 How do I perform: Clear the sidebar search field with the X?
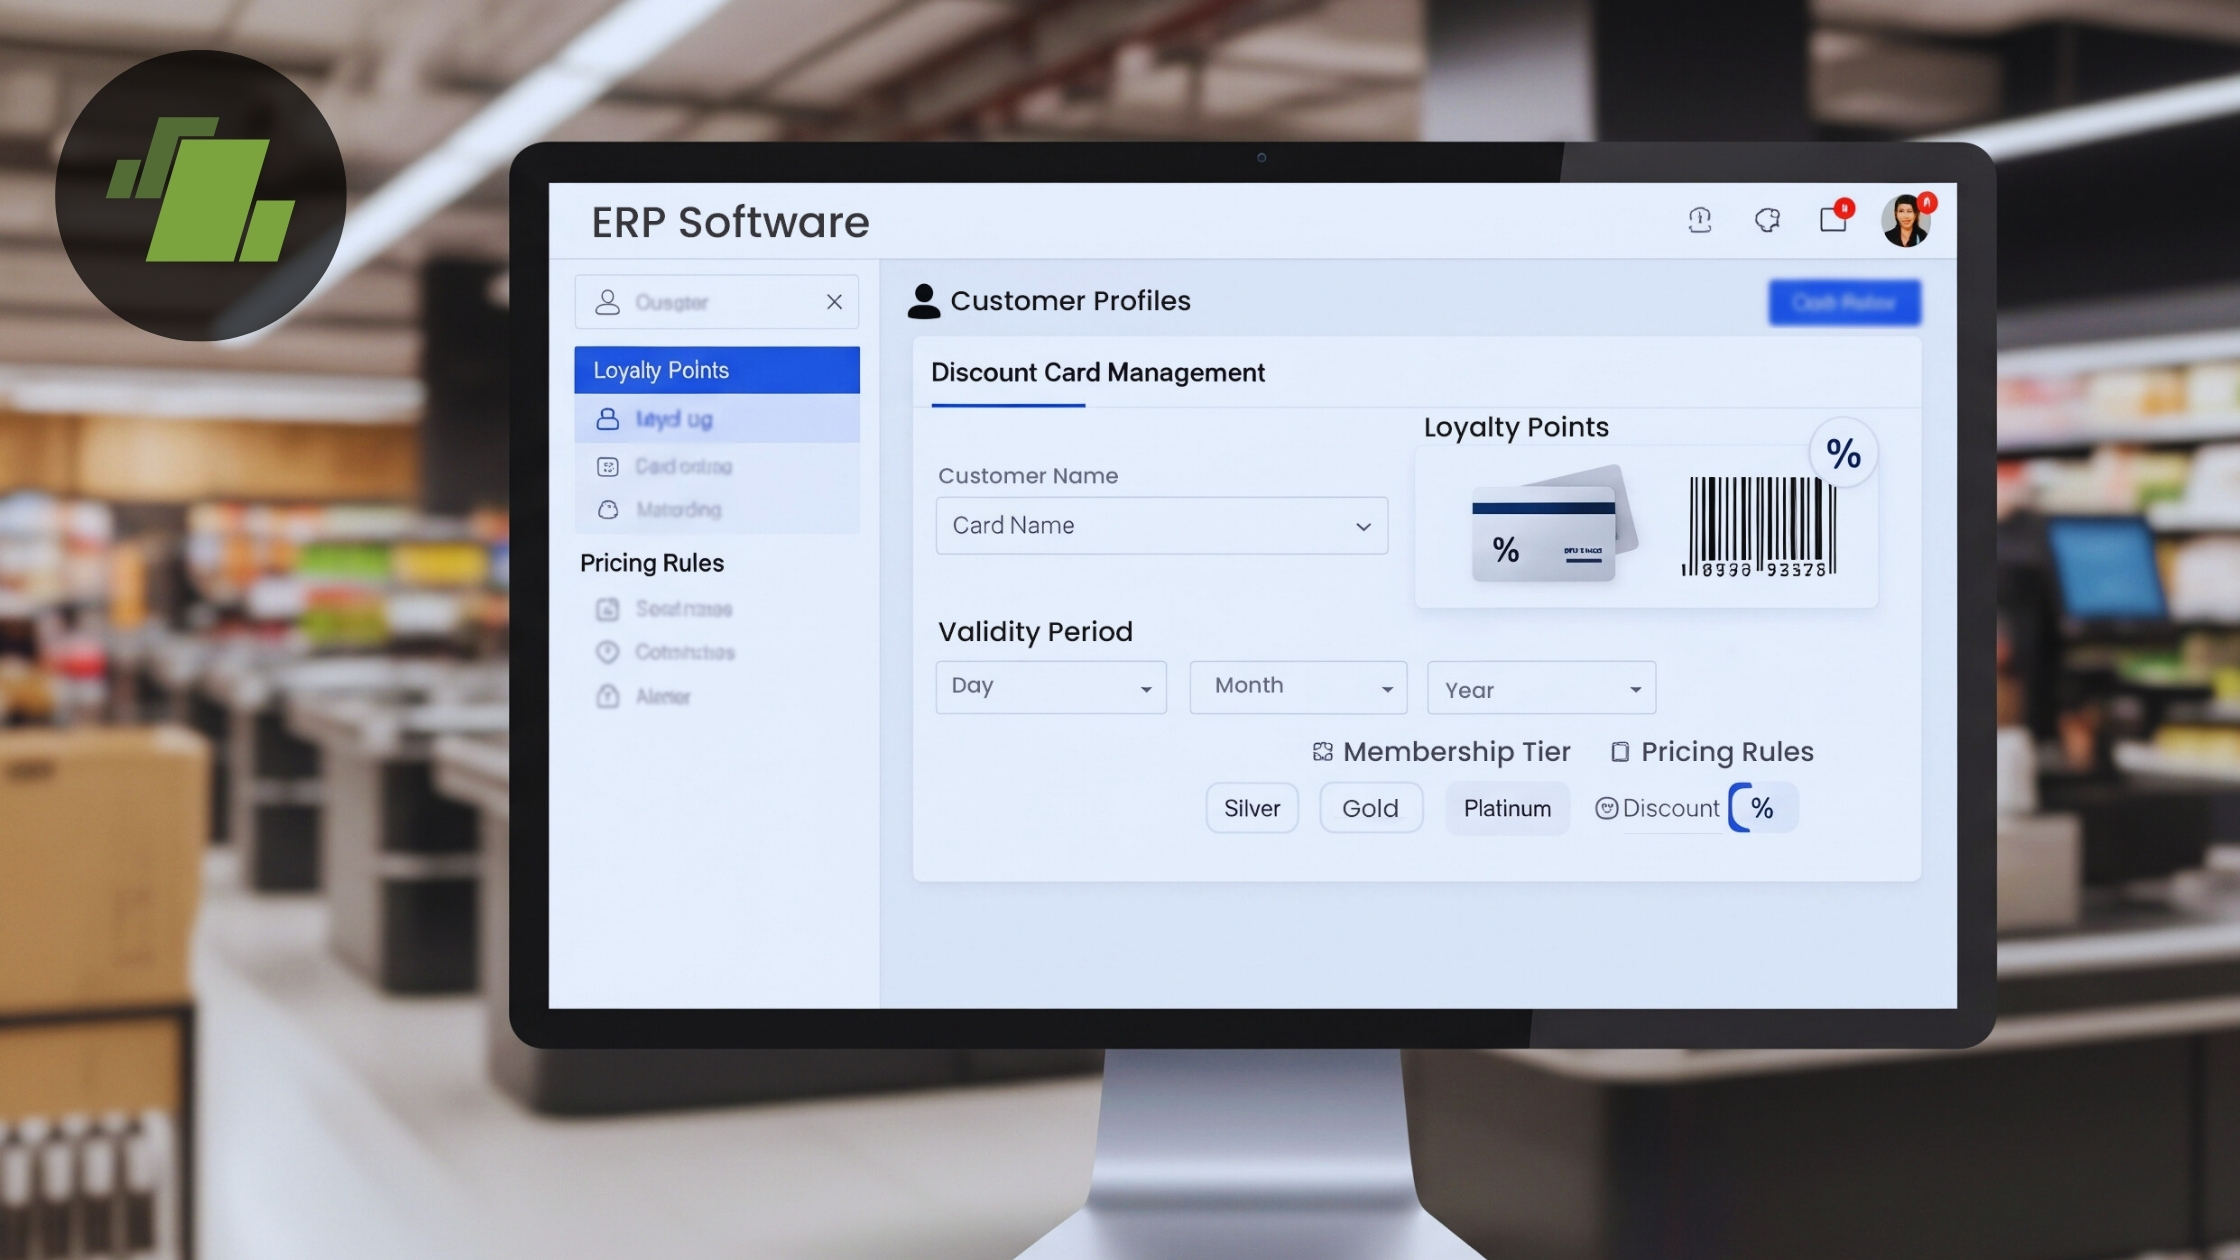point(834,301)
